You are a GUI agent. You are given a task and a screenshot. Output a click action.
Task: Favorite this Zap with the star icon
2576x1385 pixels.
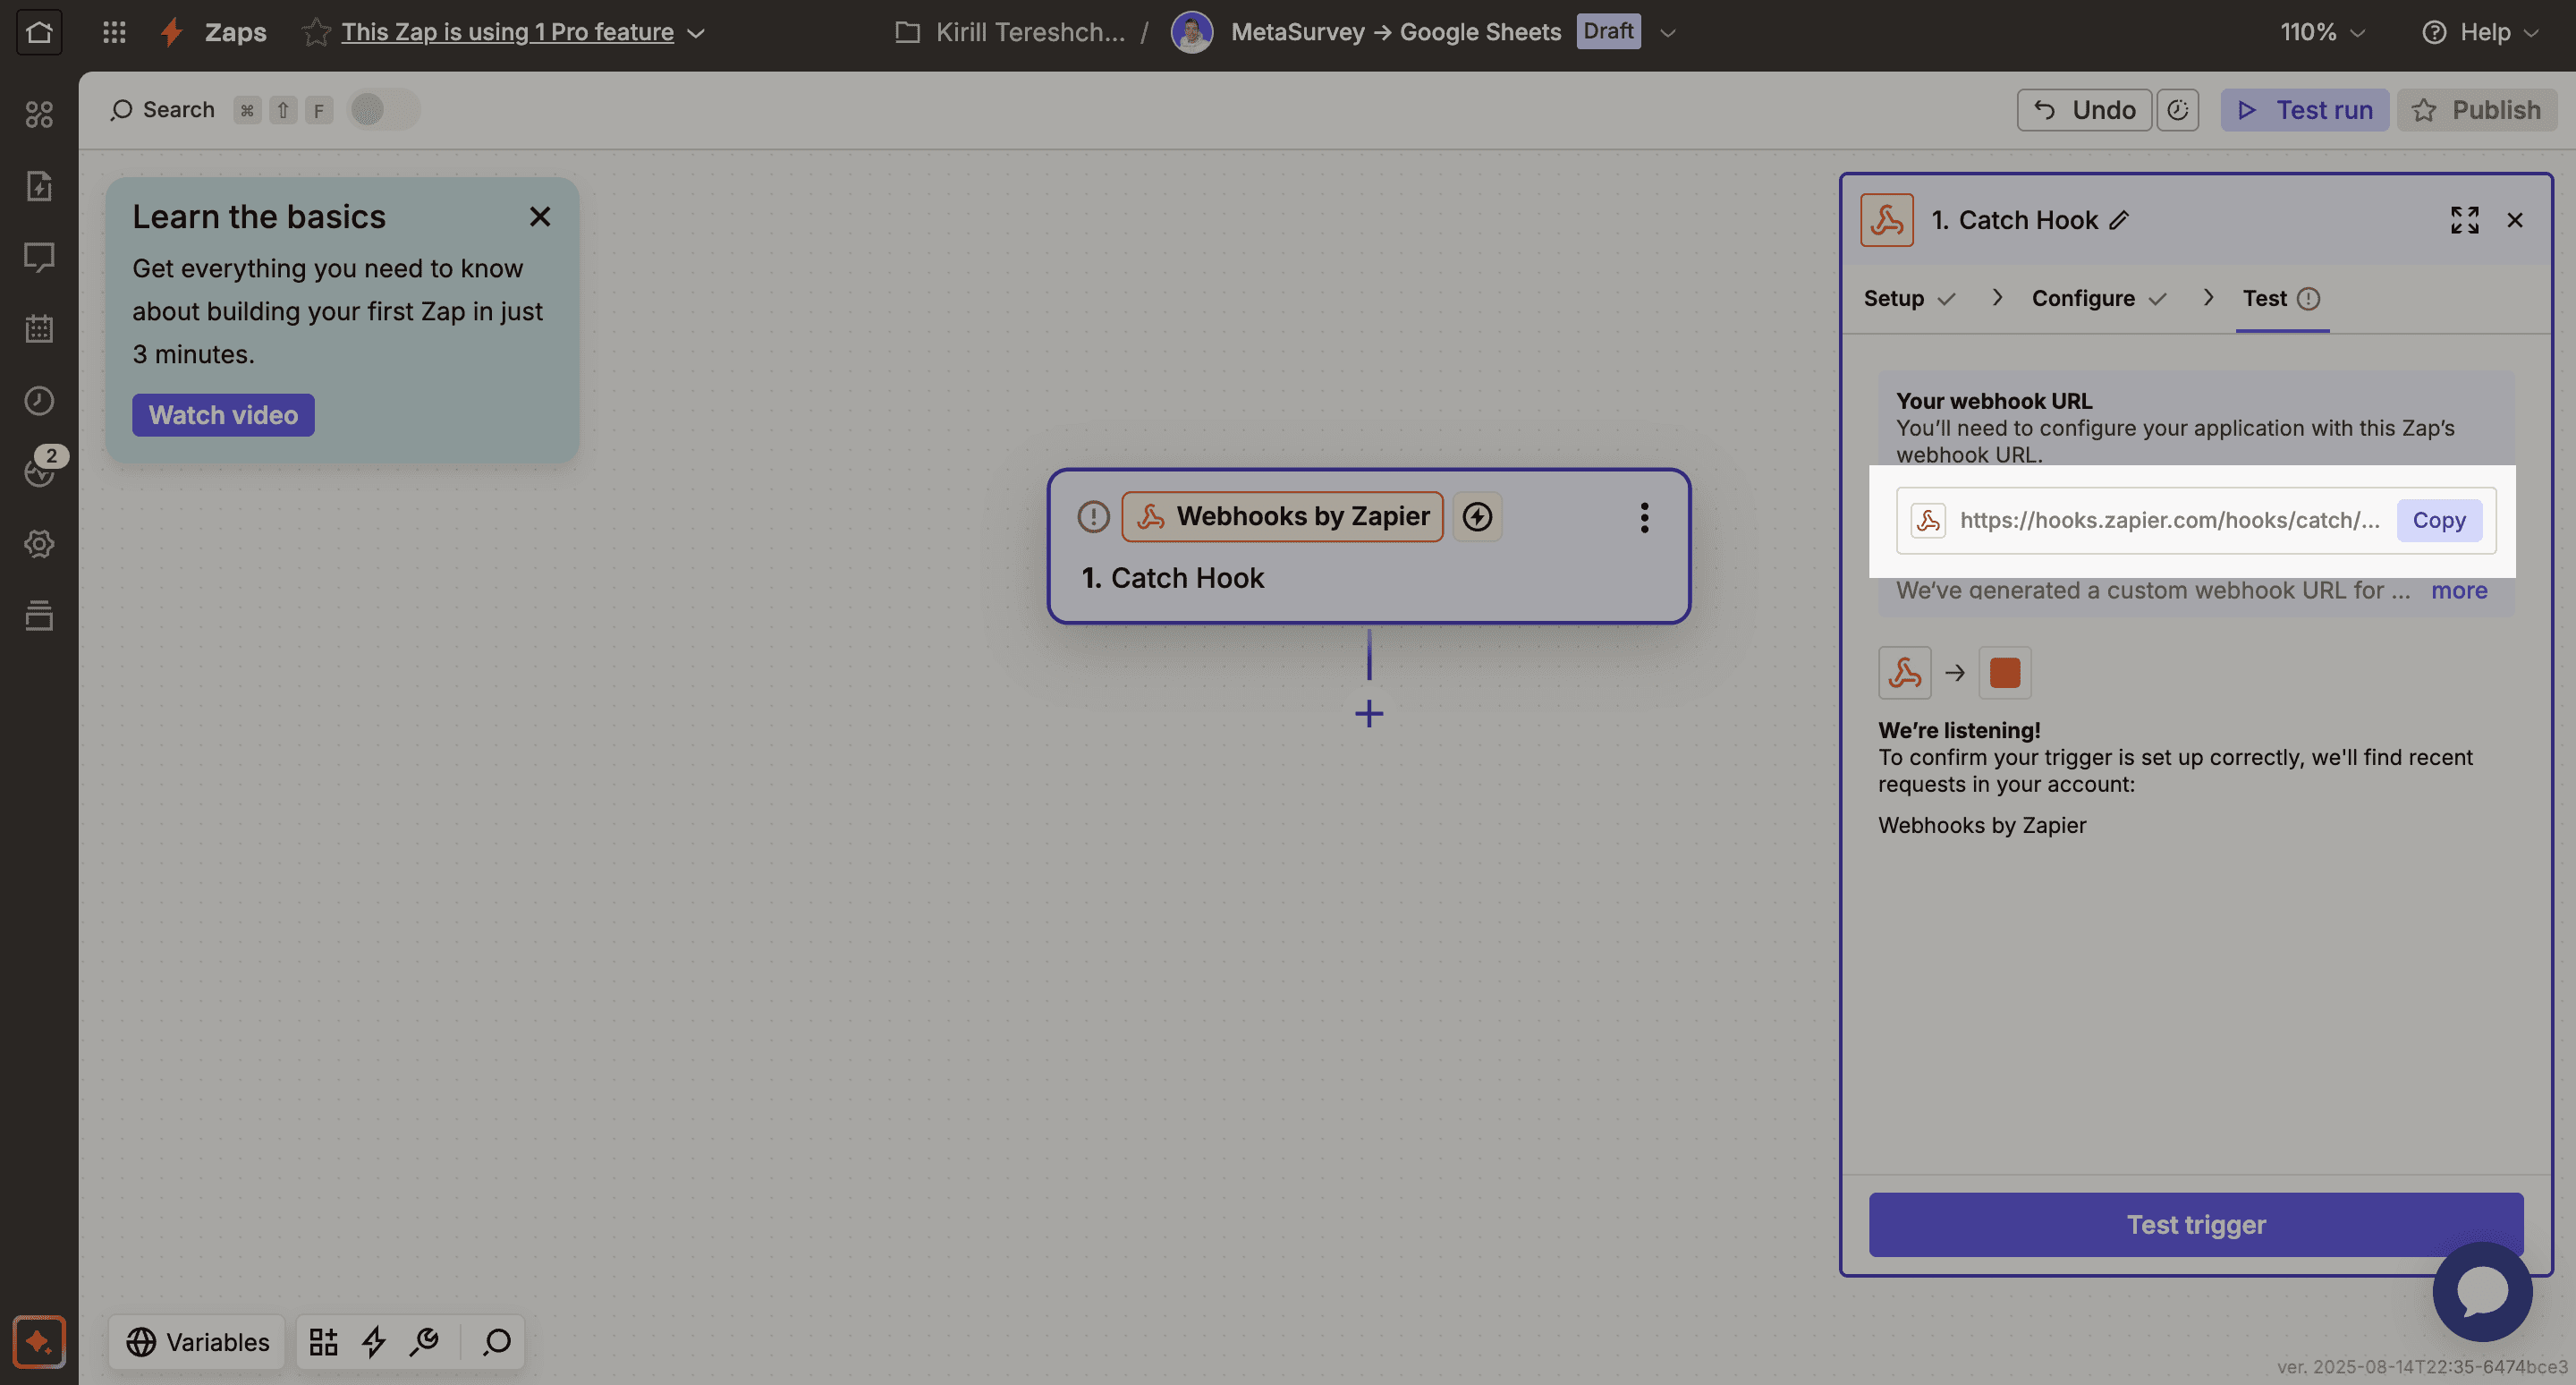coord(315,31)
